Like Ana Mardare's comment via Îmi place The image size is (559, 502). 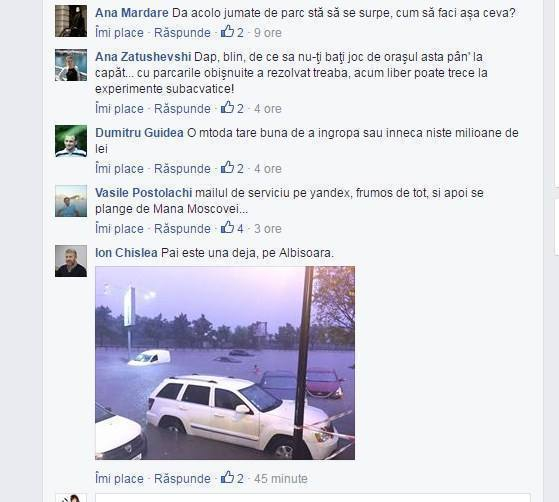click(x=119, y=33)
